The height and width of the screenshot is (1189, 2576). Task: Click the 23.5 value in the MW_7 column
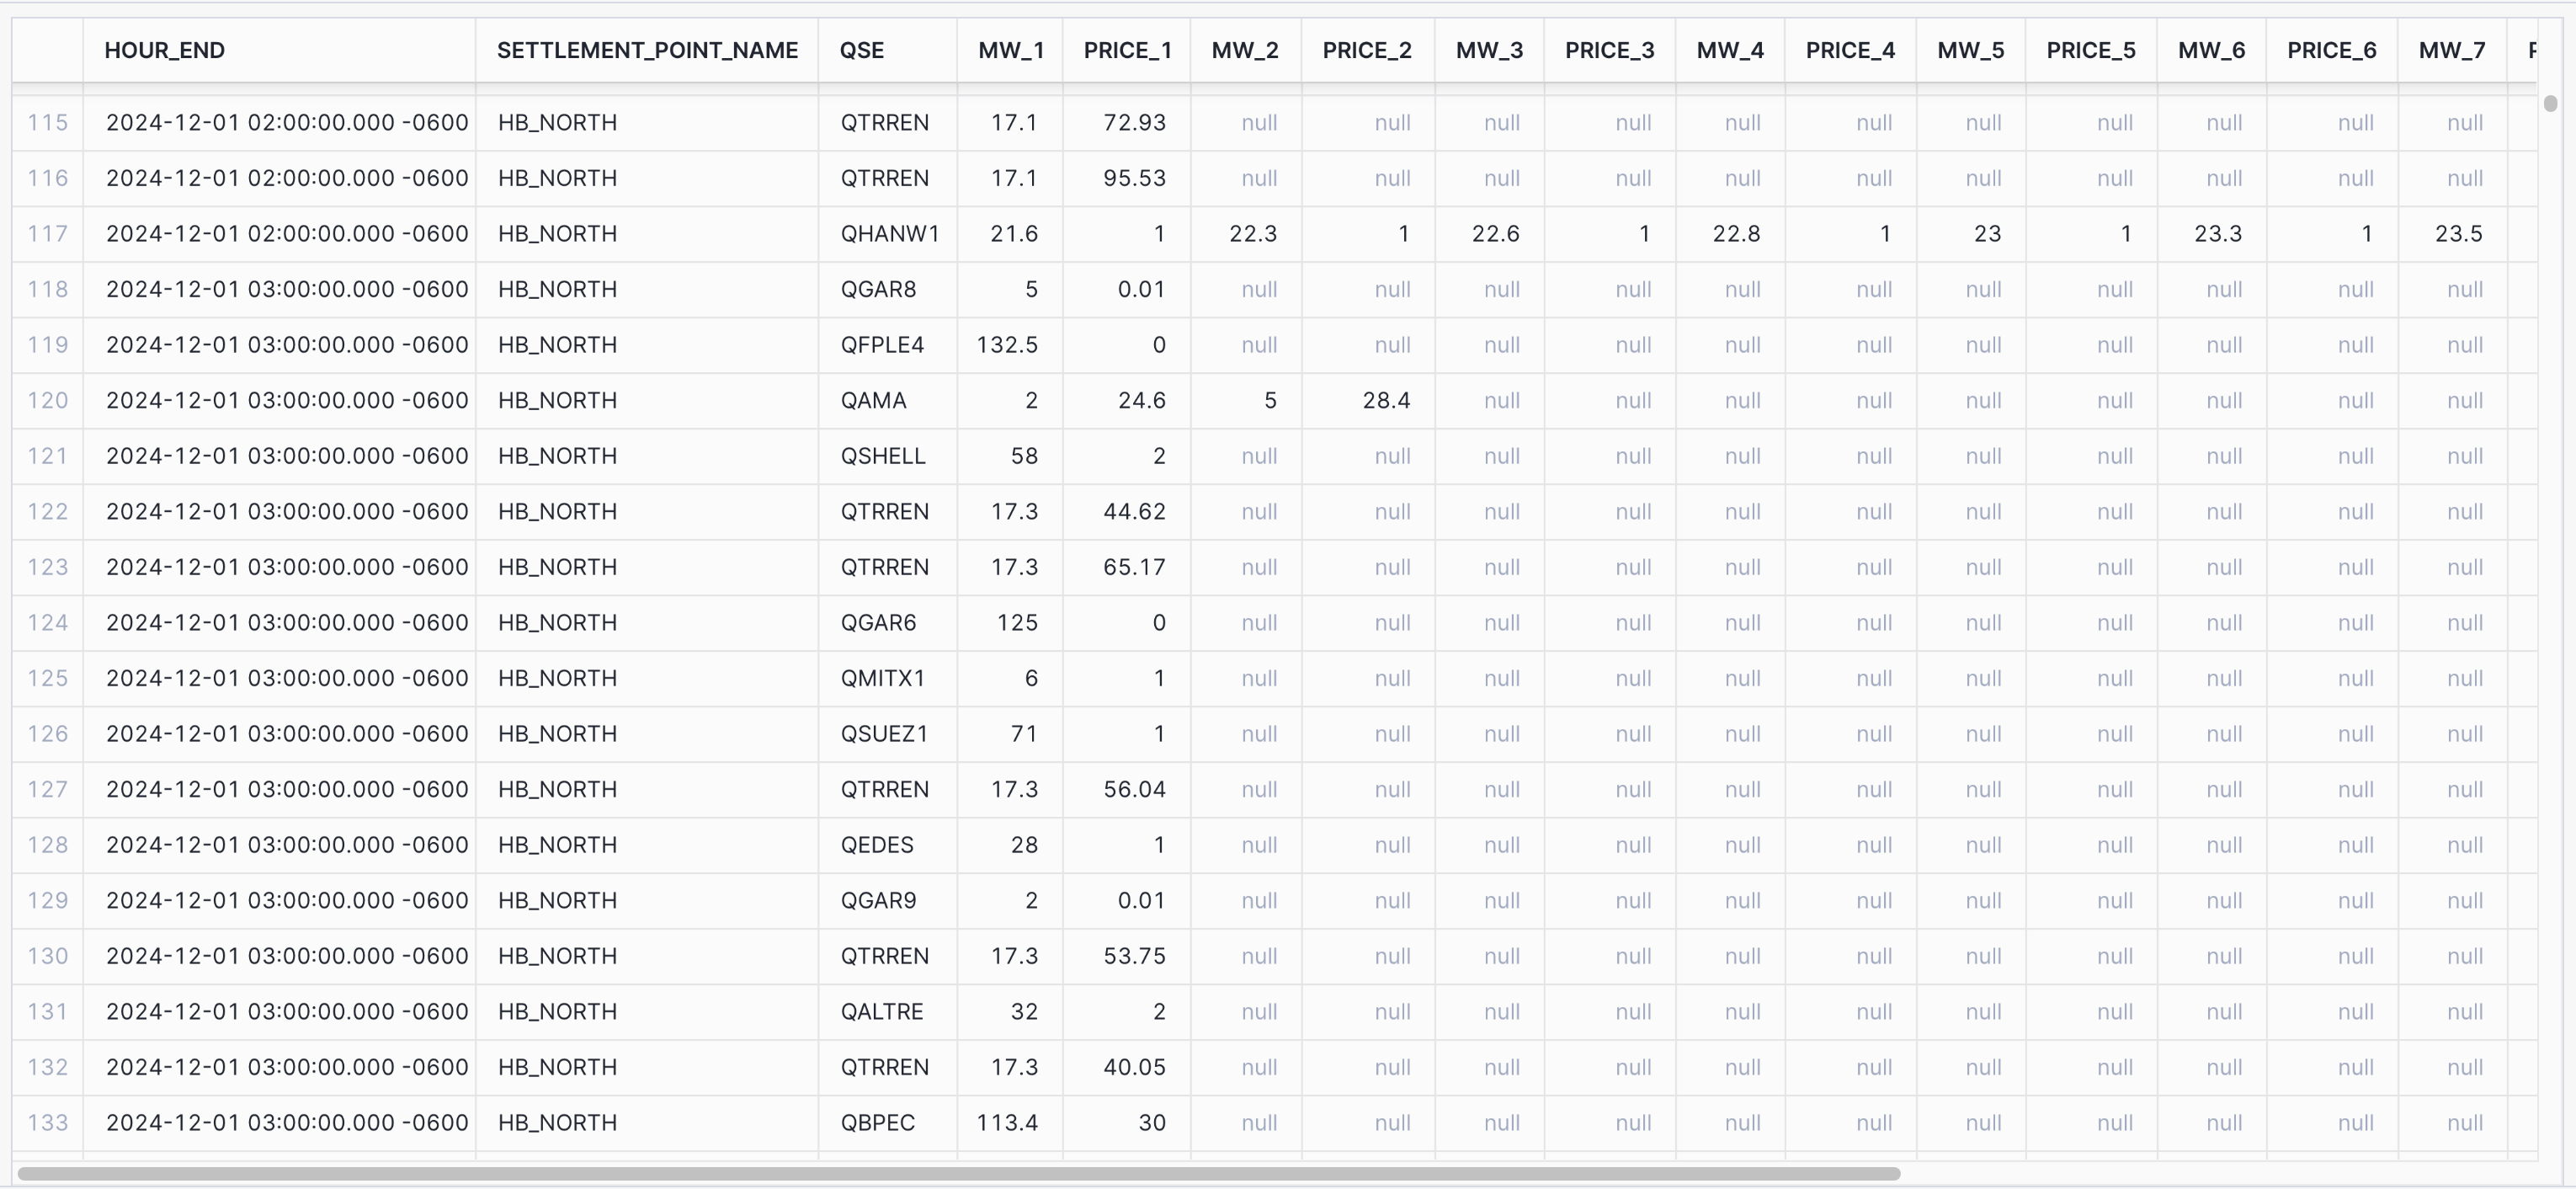2458,234
